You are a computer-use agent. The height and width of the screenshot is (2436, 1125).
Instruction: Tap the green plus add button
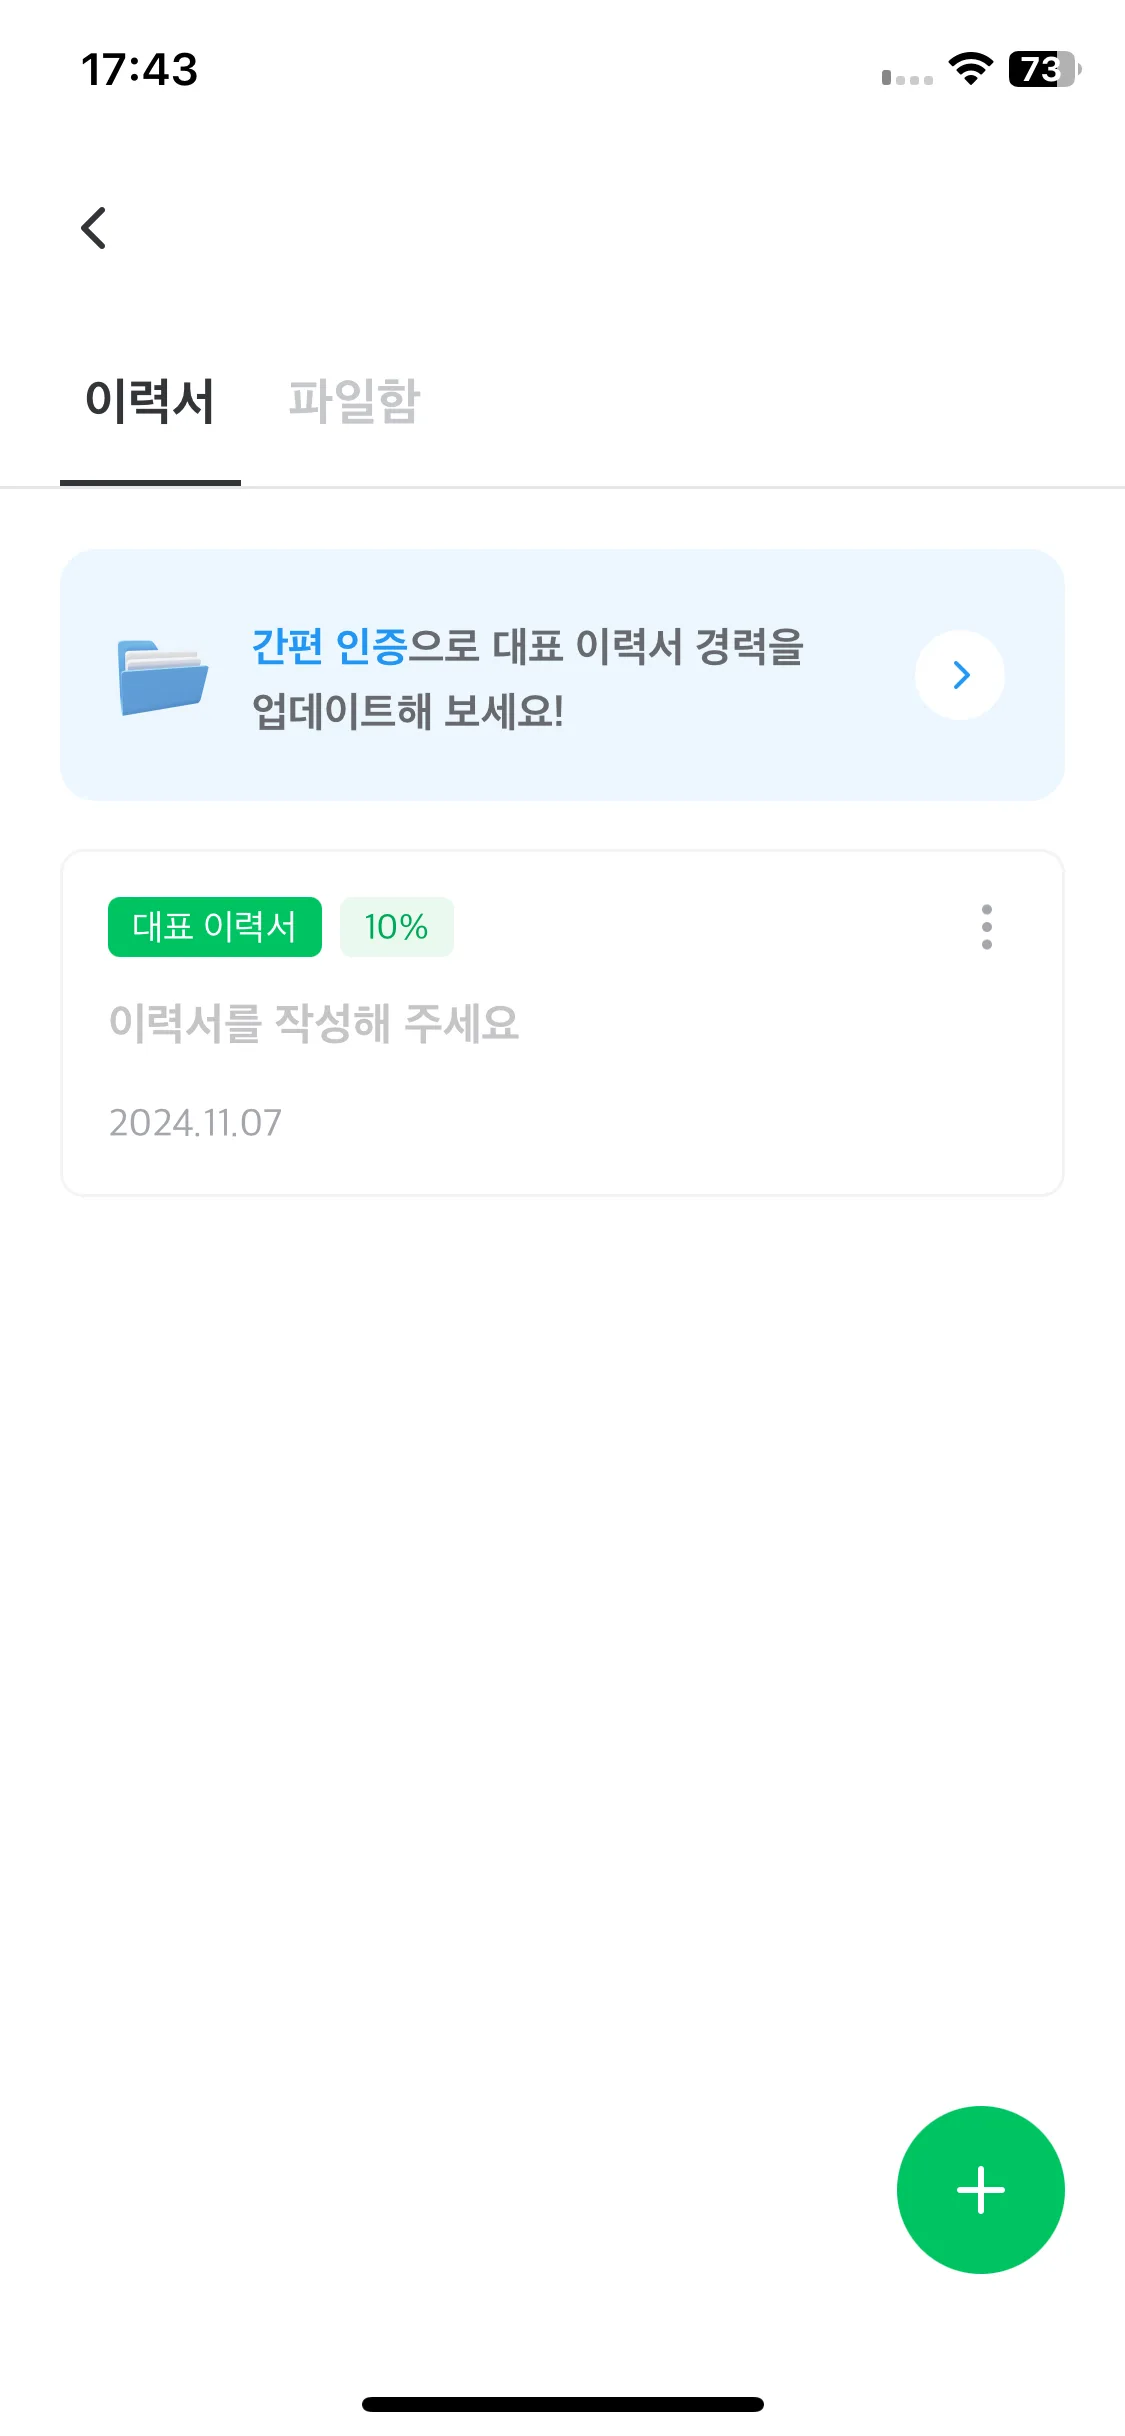pos(980,2190)
